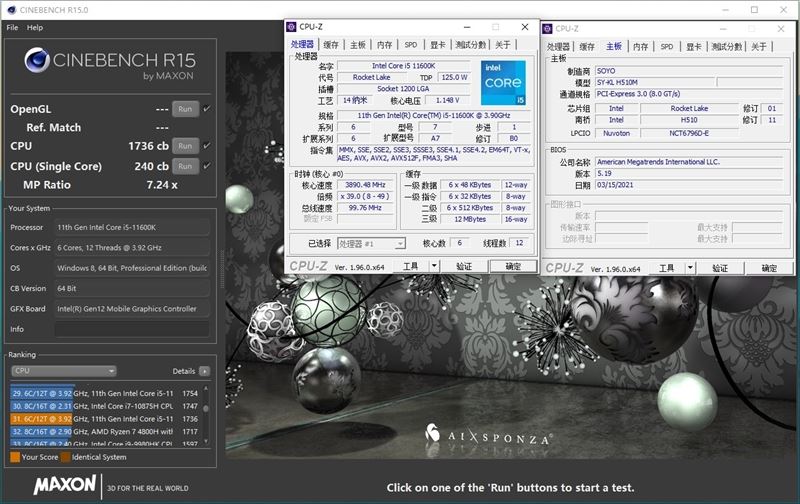Screen dimensions: 800x504
Task: Close the front CPU-Z window
Action: [524, 27]
